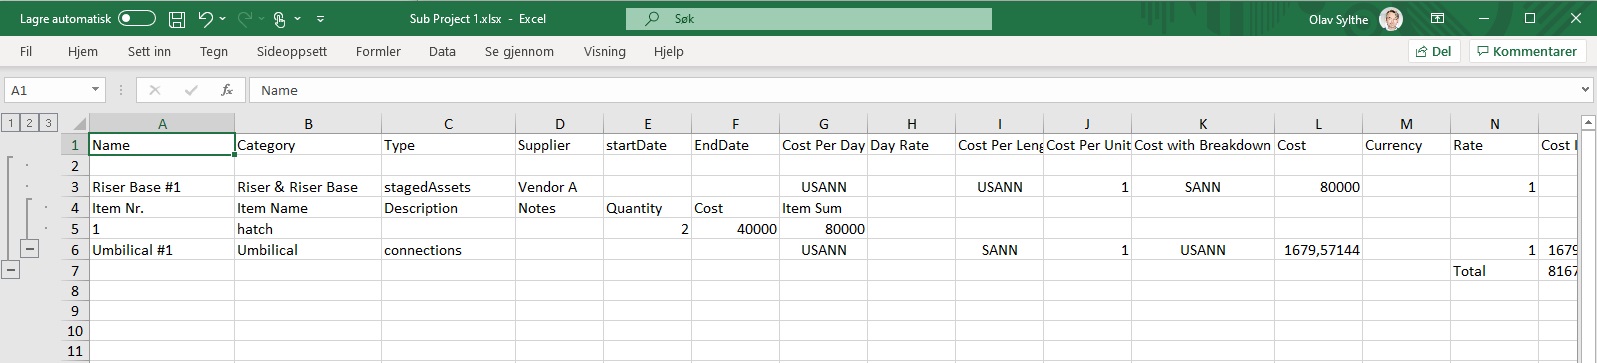Viewport: 1597px width, 363px height.
Task: Open the Se gjennom tab
Action: click(x=519, y=51)
